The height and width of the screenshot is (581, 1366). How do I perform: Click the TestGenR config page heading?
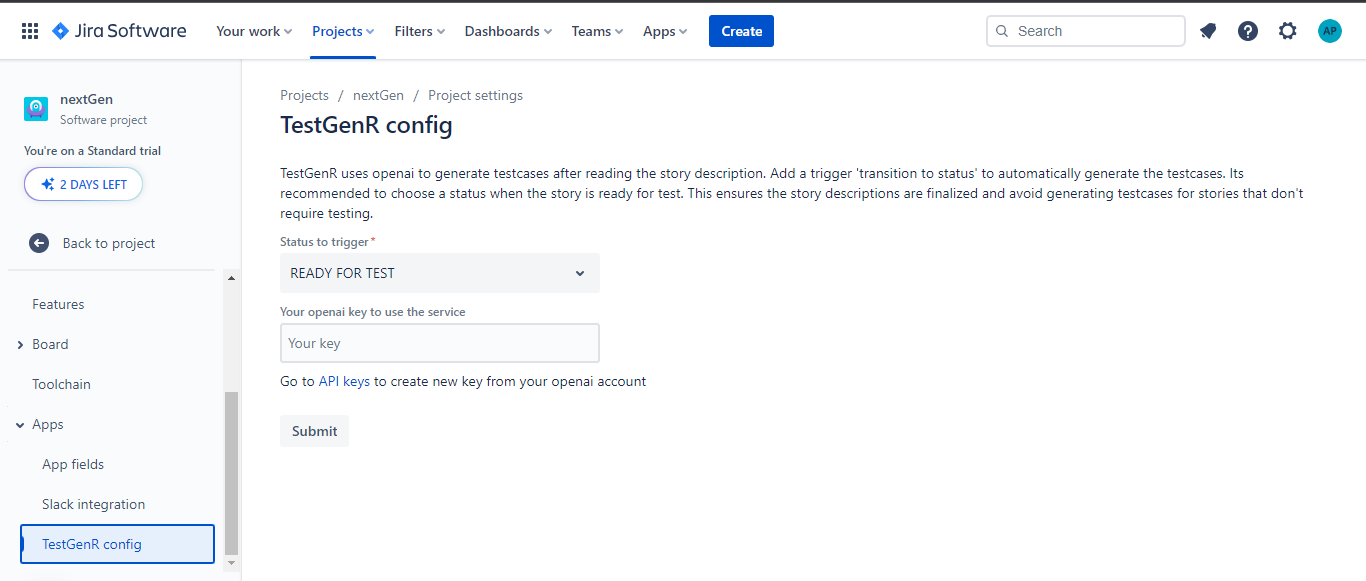366,125
